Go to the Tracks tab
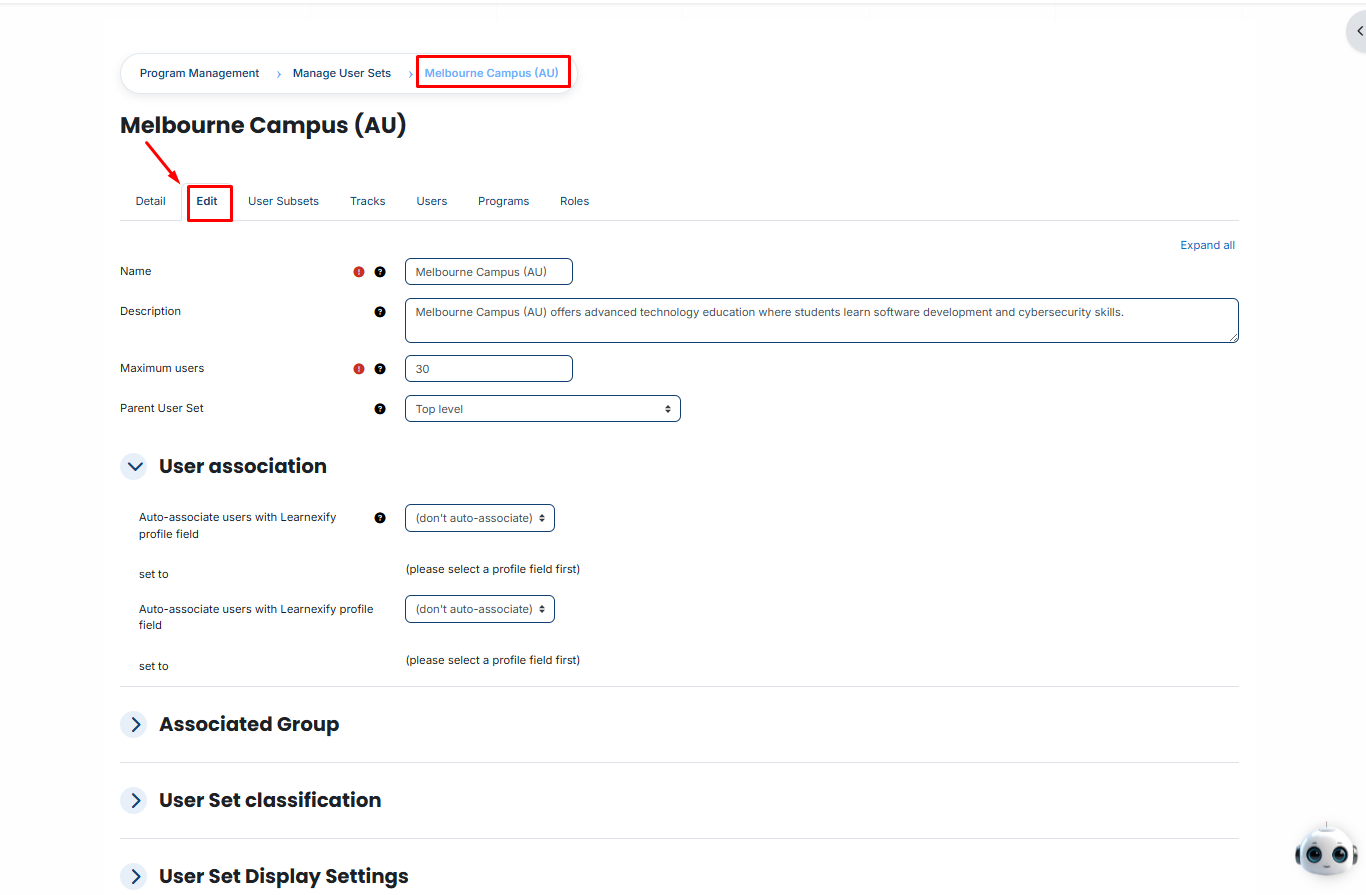 [368, 201]
